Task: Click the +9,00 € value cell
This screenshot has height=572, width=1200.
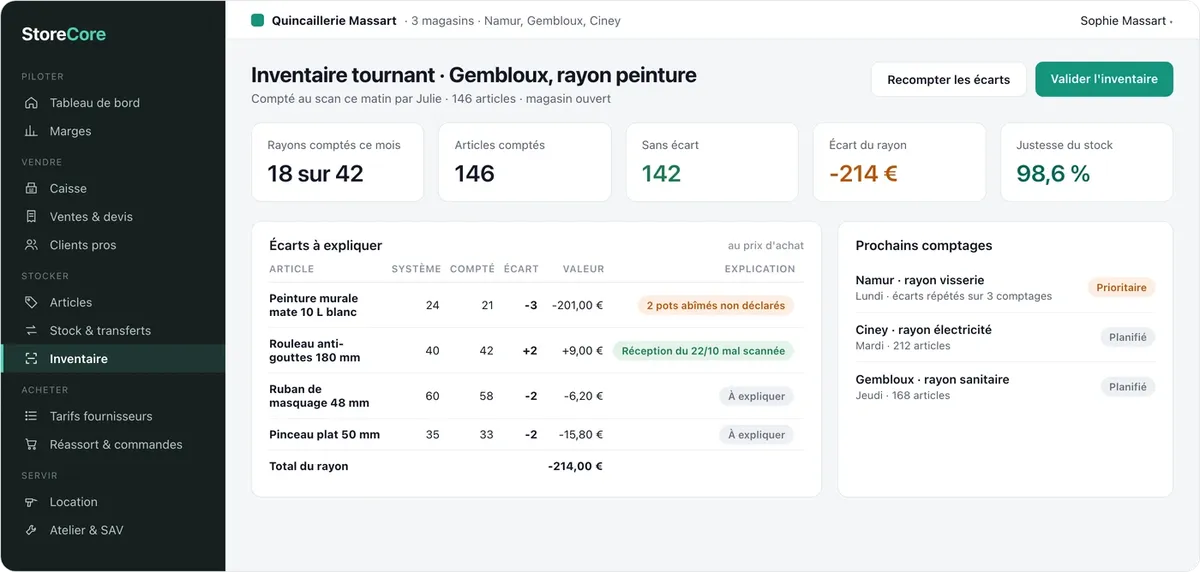Action: pos(582,351)
